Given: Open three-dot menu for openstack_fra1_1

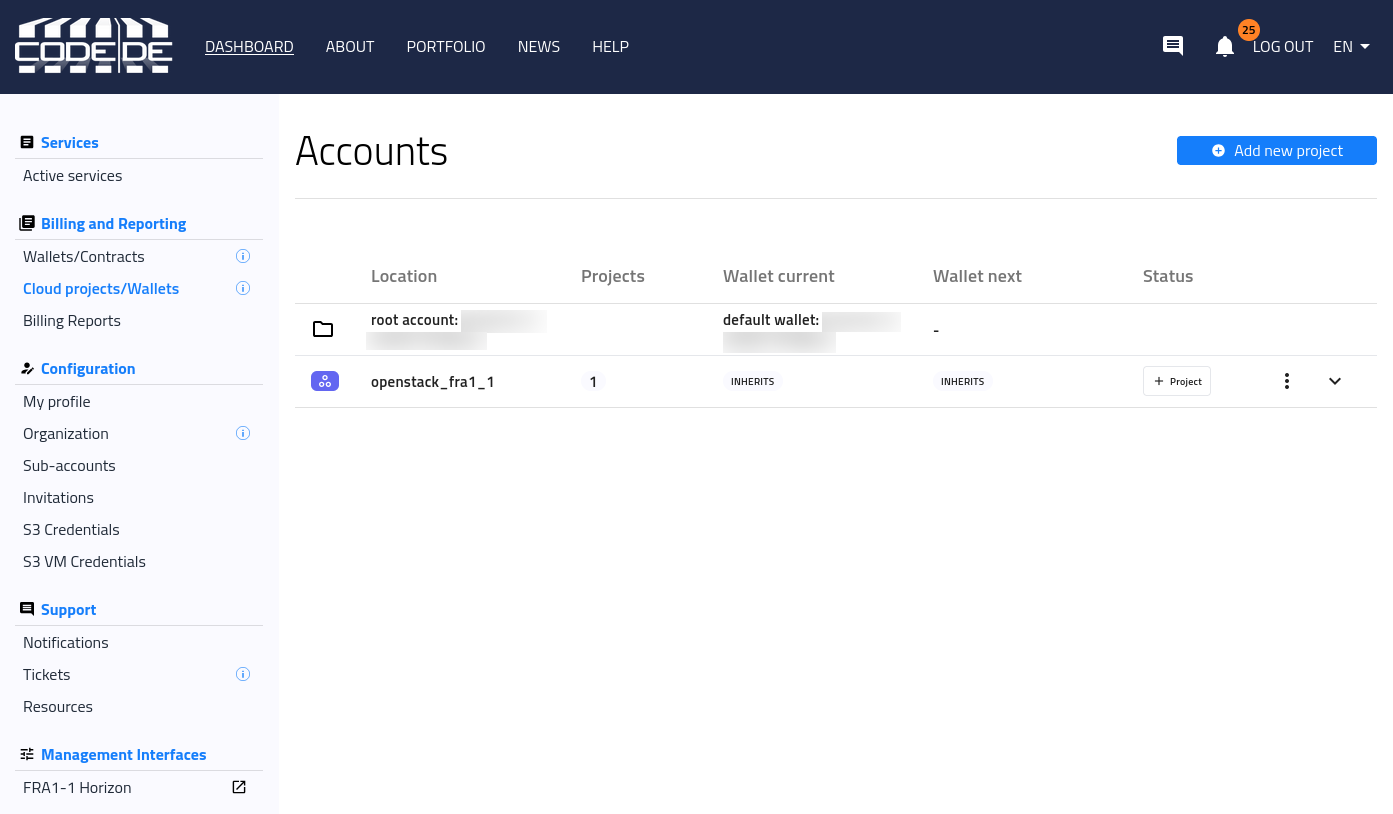Looking at the screenshot, I should click(1287, 381).
